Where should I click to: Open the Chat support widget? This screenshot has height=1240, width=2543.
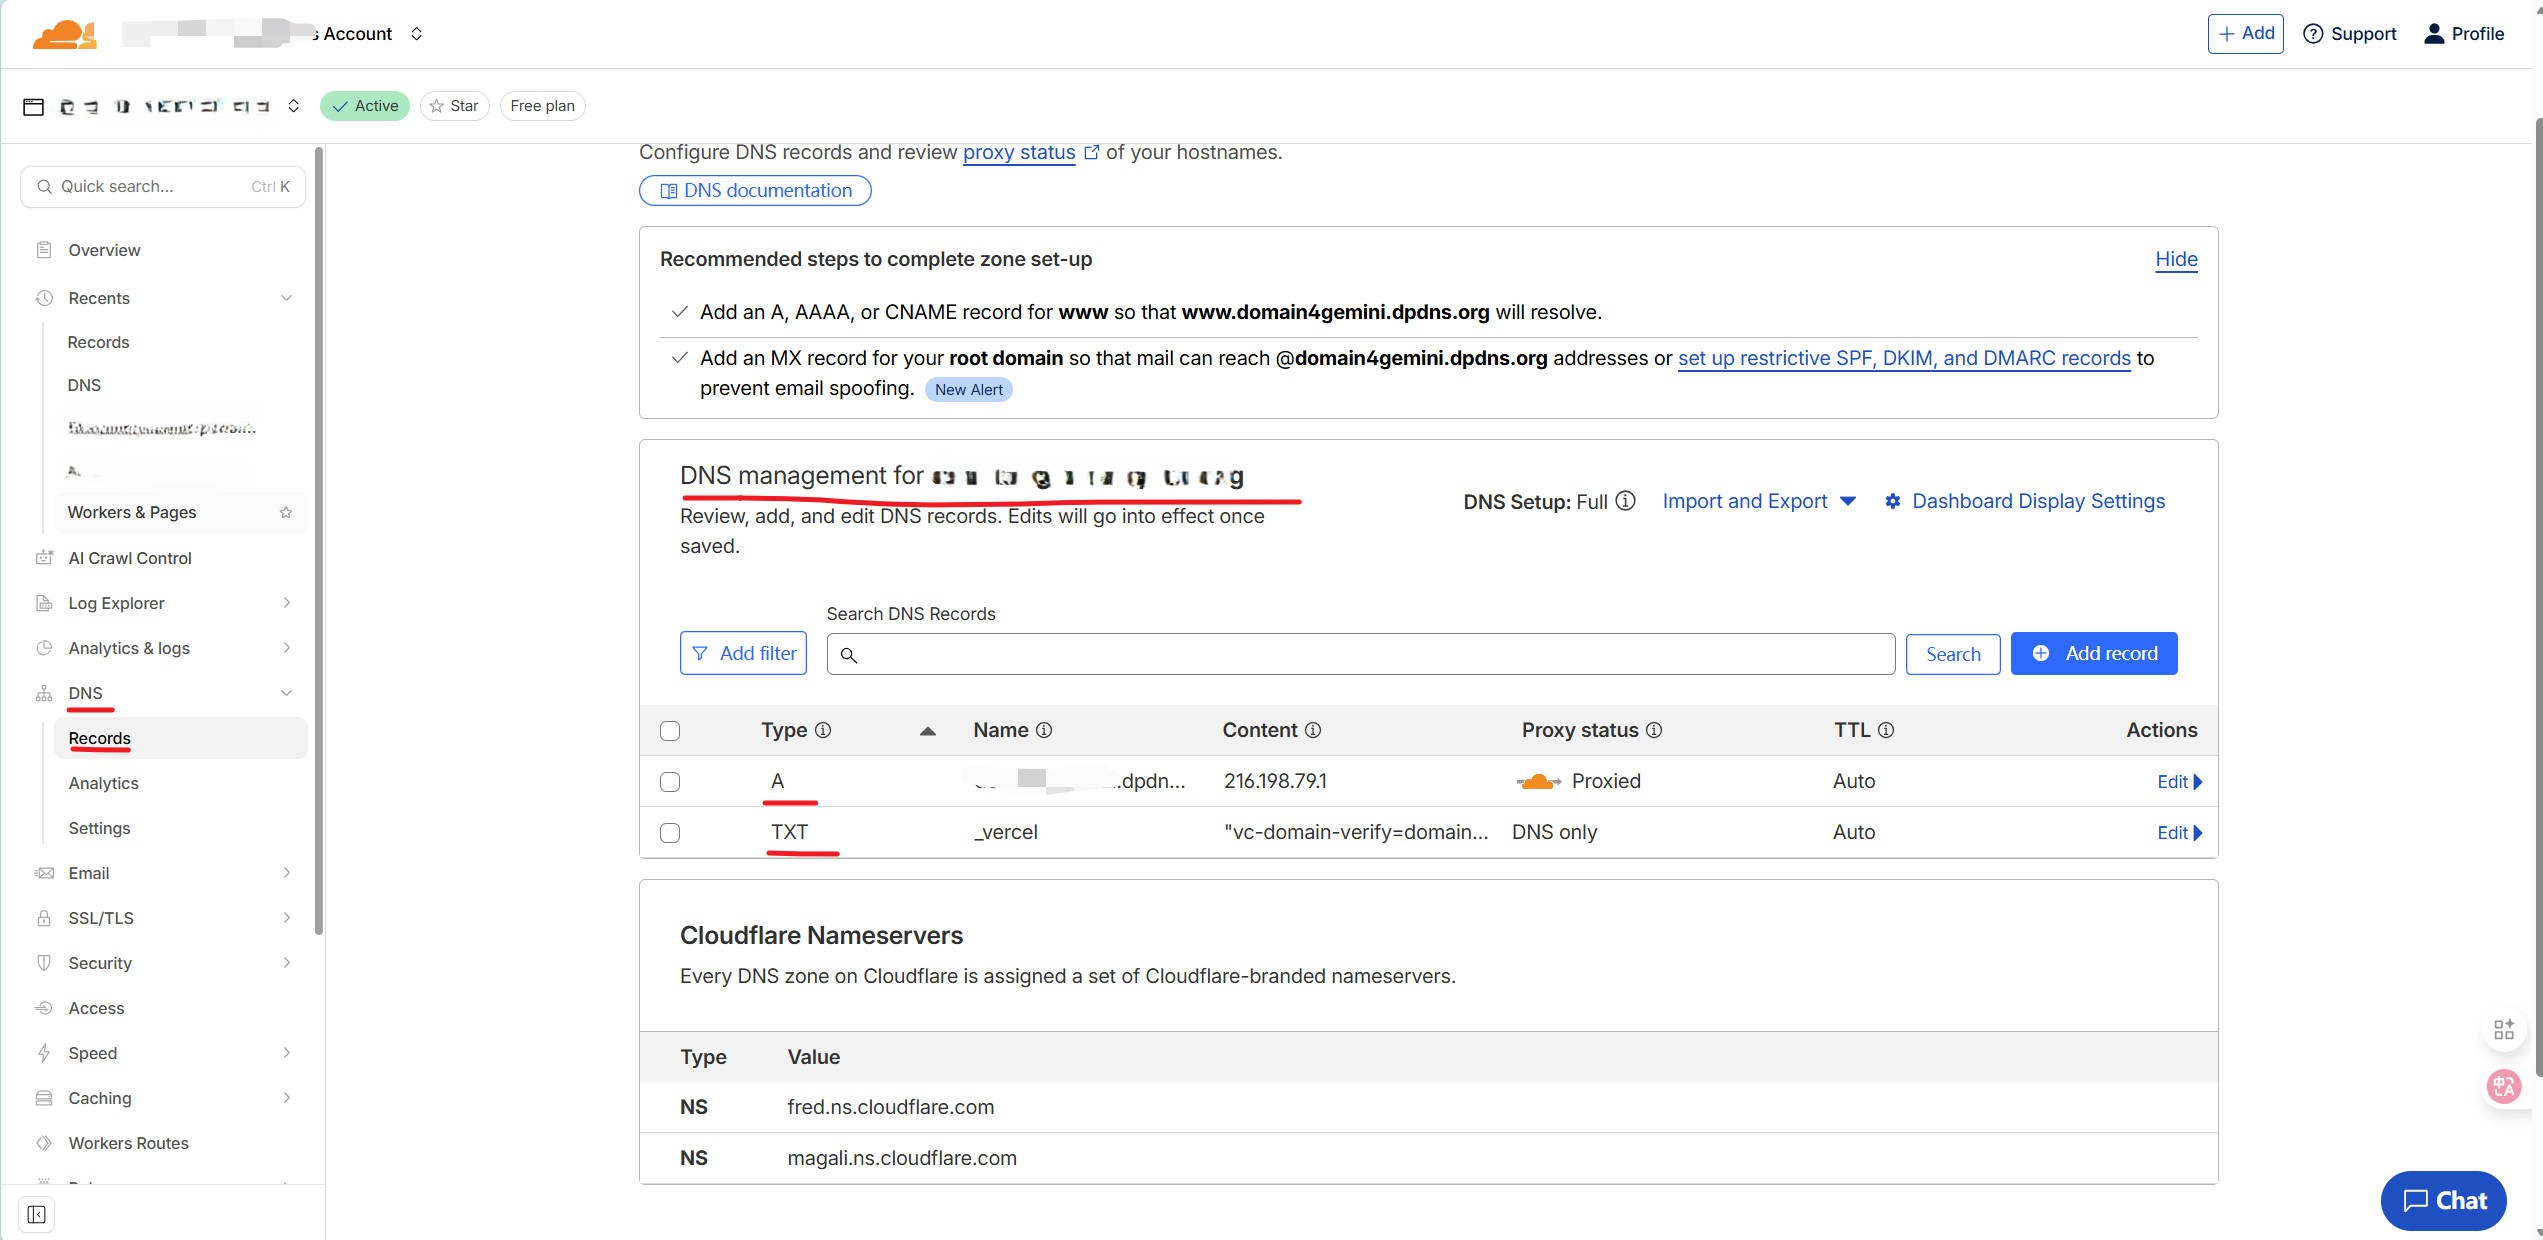pos(2443,1200)
